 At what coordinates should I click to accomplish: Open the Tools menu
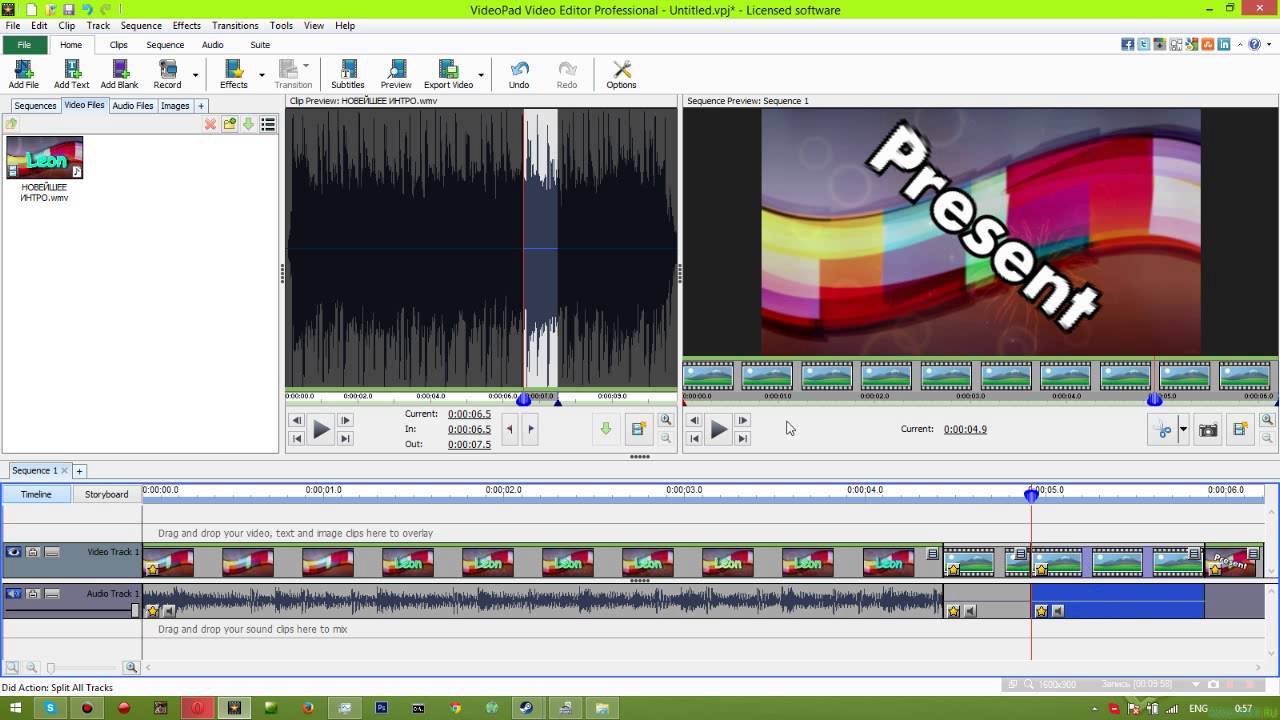(x=281, y=25)
